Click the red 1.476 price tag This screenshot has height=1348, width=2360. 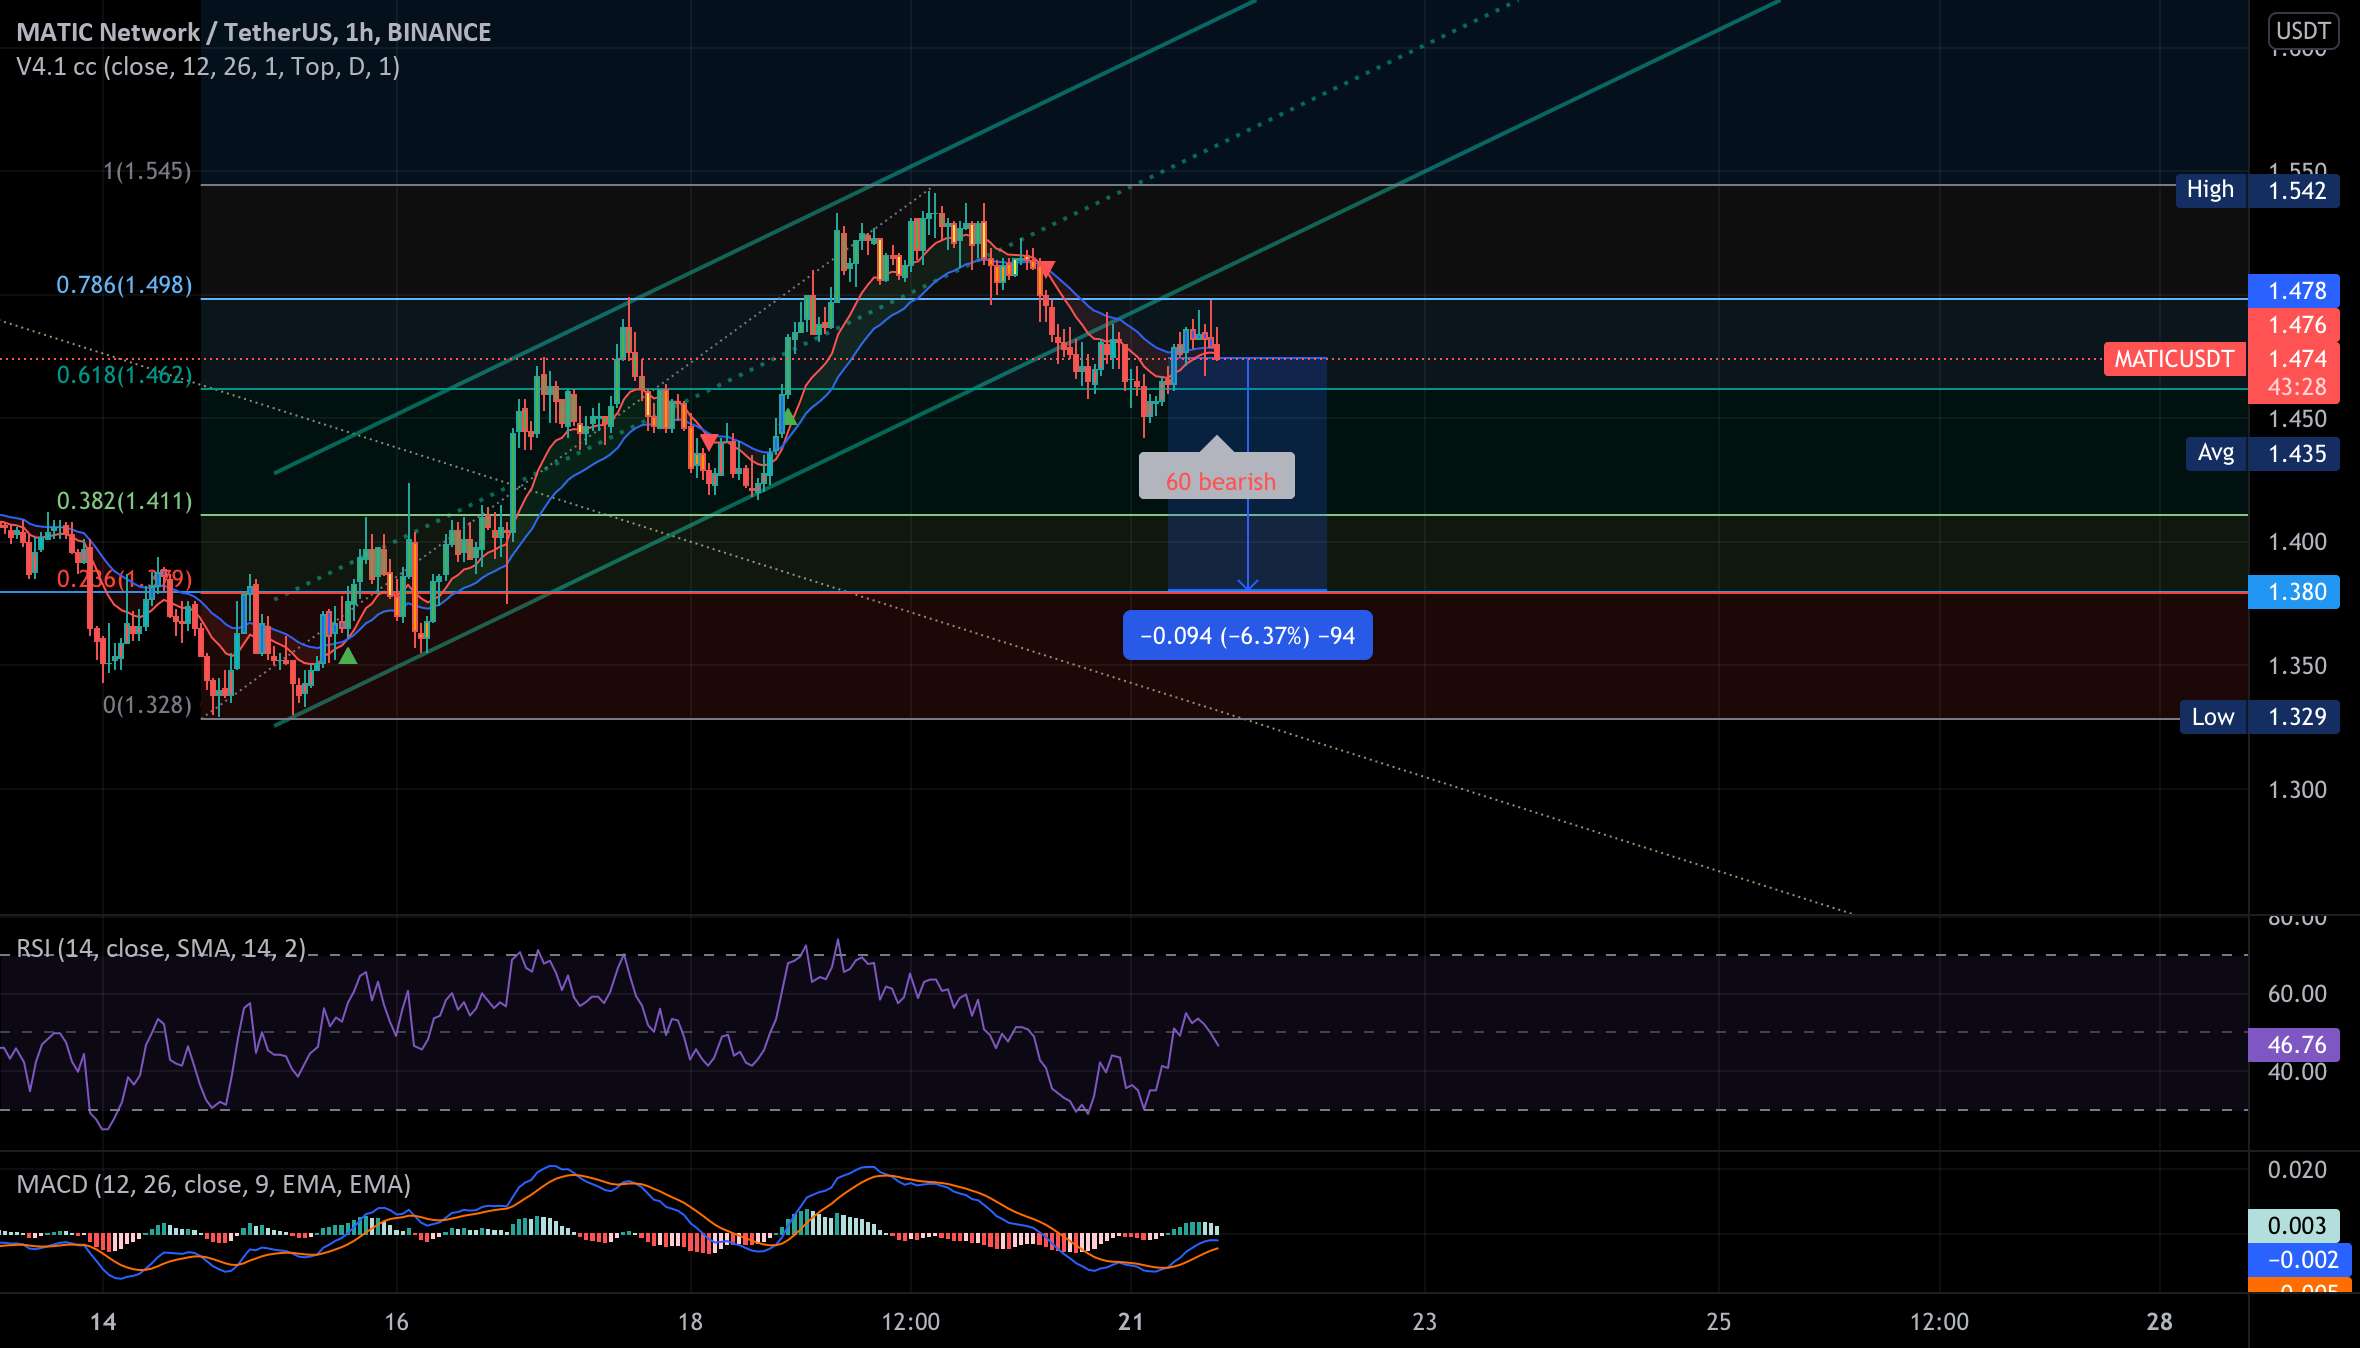click(2294, 325)
